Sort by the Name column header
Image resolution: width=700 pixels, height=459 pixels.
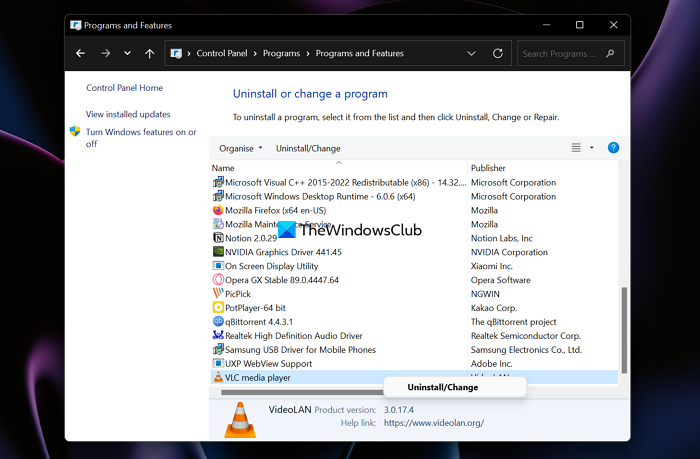223,168
